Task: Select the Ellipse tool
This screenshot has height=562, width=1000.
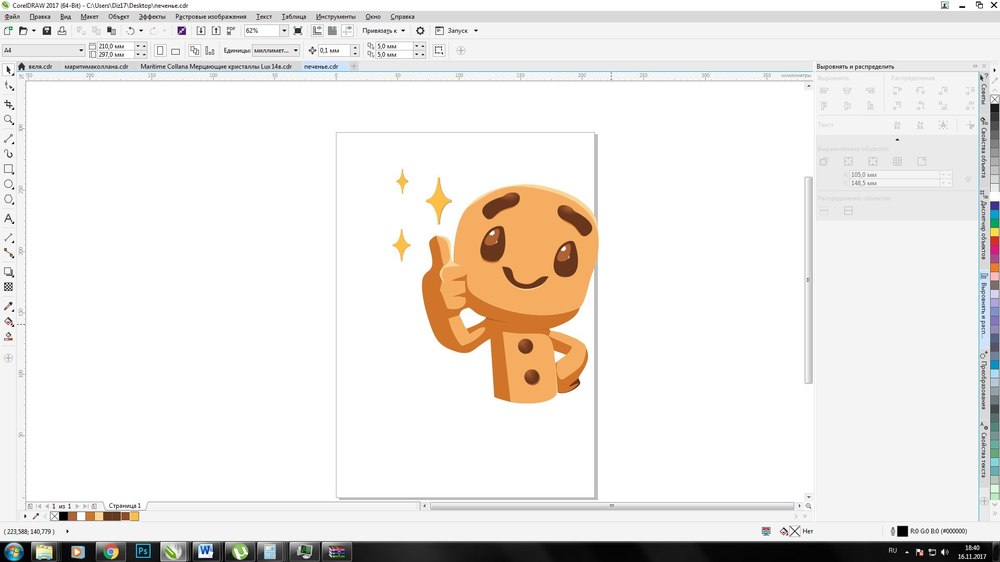Action: point(8,184)
